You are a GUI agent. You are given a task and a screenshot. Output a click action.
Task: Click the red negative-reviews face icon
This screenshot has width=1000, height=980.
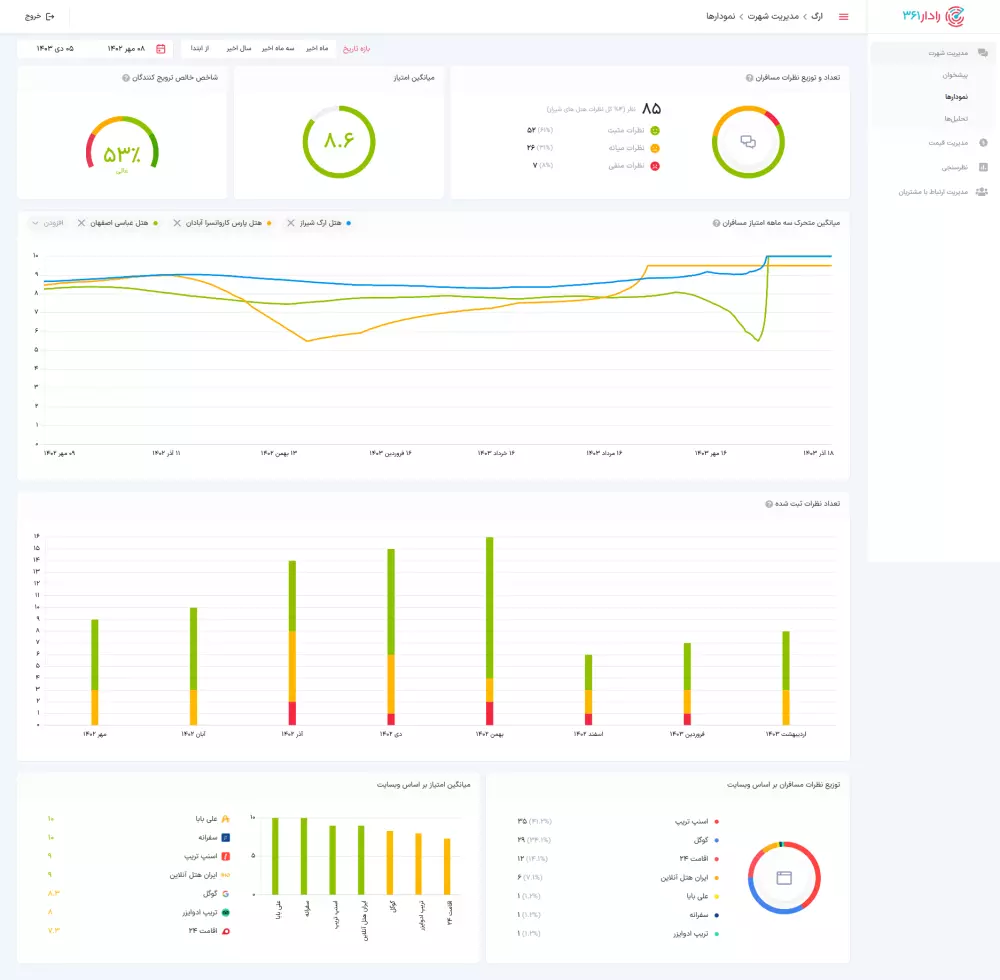point(655,166)
